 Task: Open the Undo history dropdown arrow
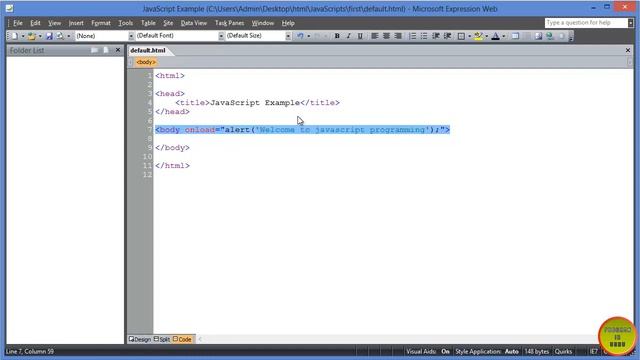pyautogui.click(x=309, y=36)
